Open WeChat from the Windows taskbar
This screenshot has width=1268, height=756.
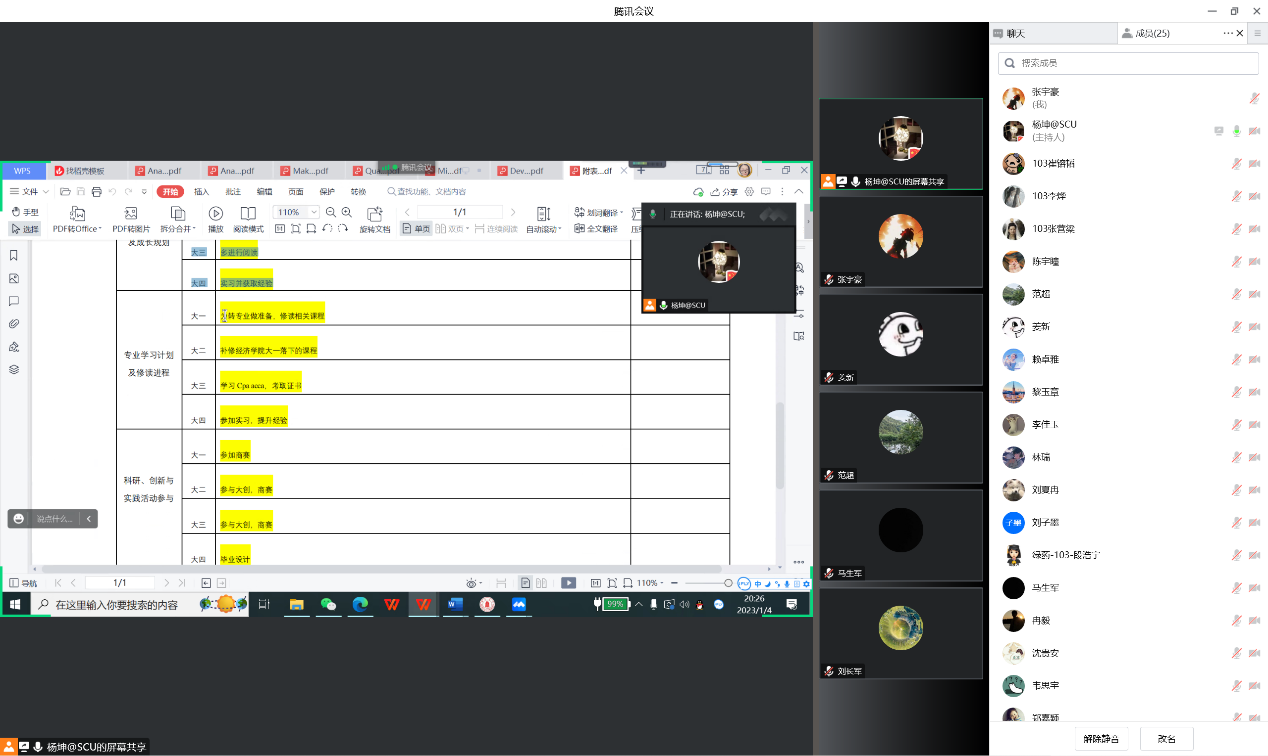pyautogui.click(x=327, y=604)
